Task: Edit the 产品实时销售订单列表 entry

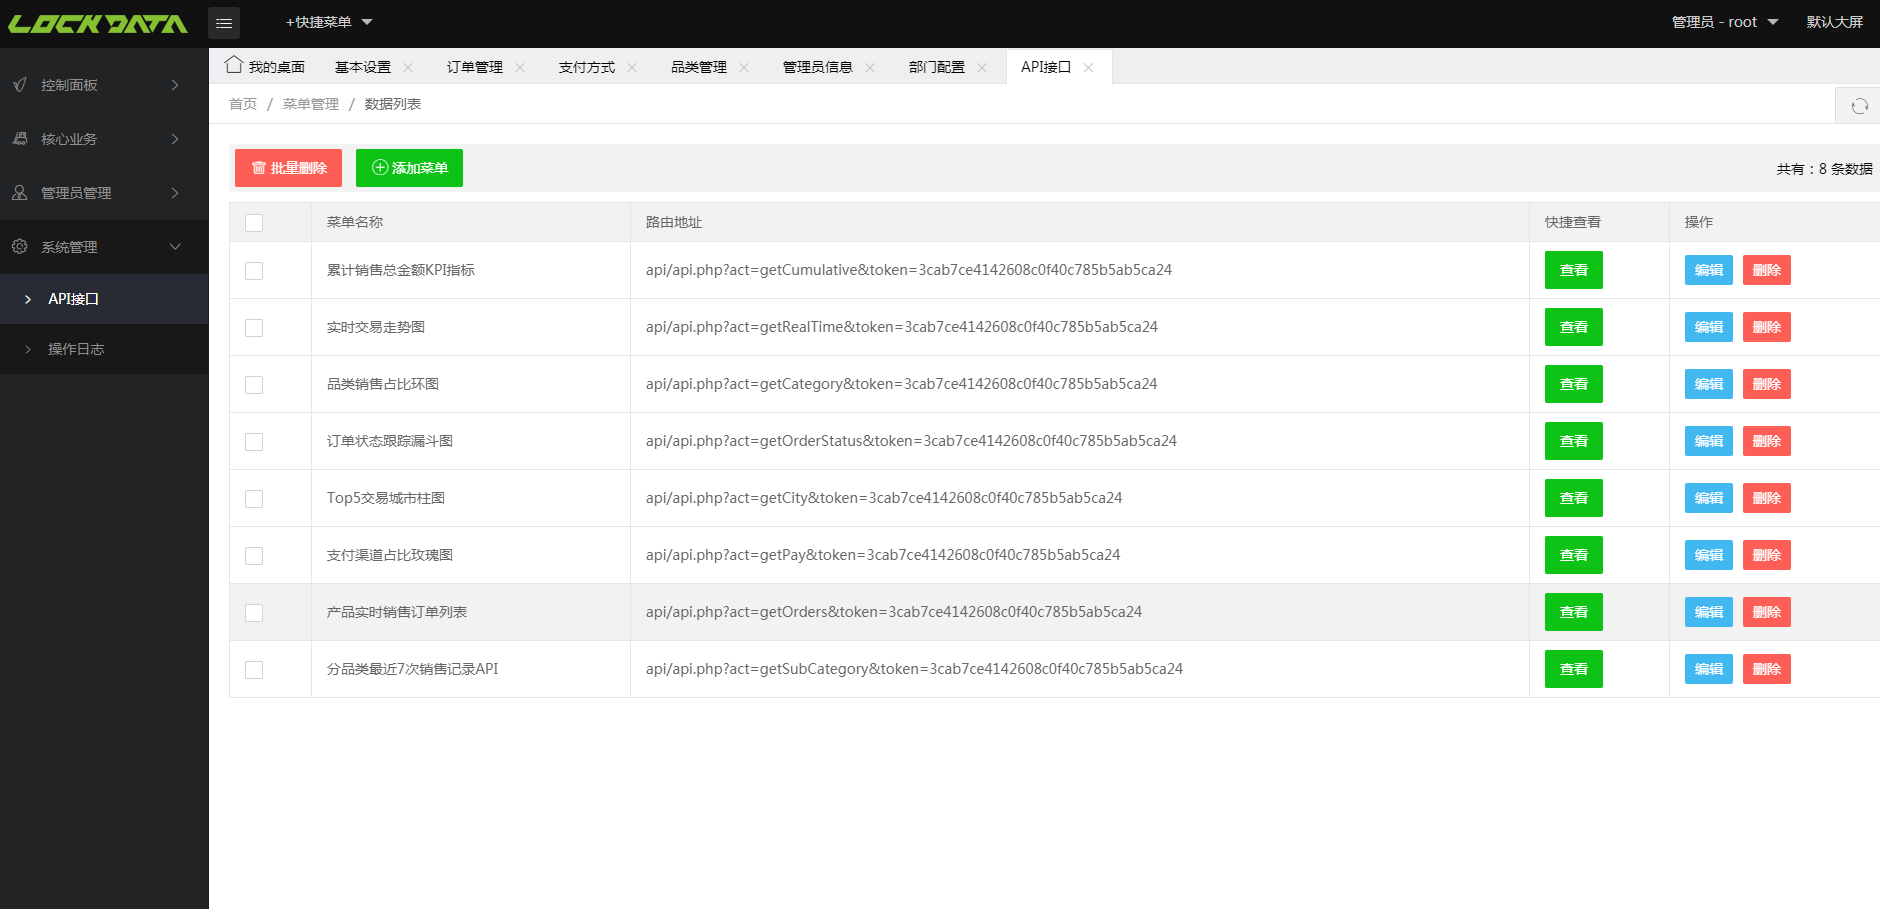Action: pyautogui.click(x=1709, y=612)
